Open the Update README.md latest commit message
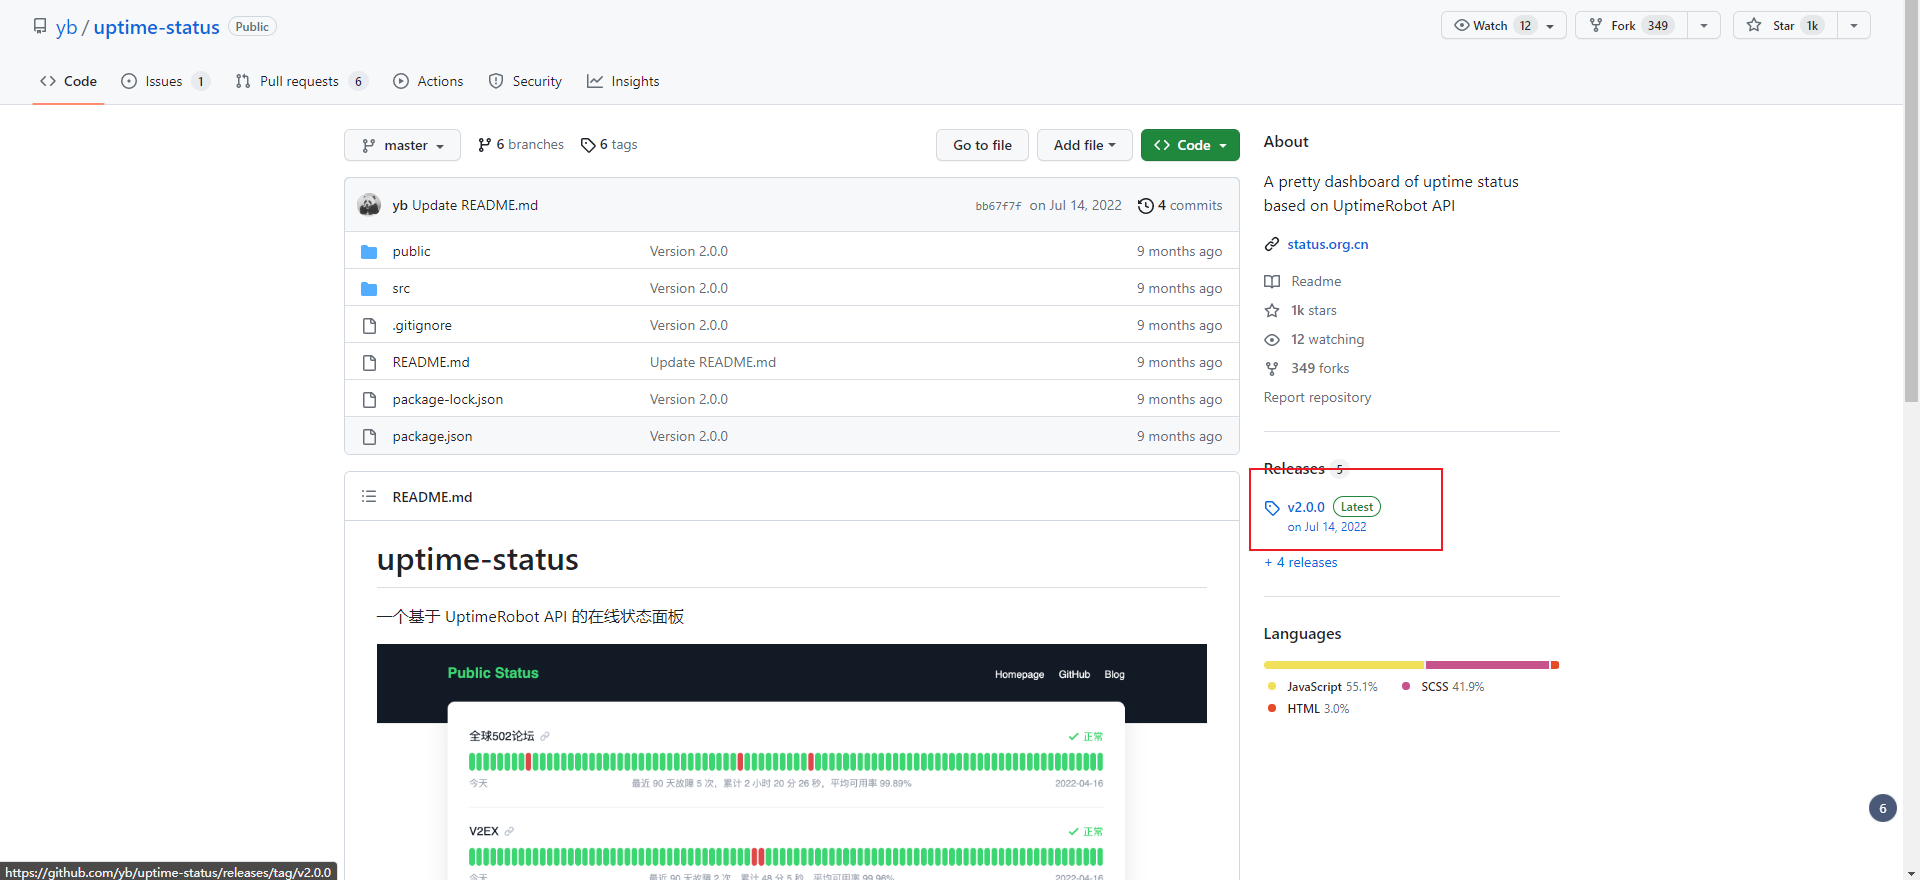The height and width of the screenshot is (880, 1920). tap(475, 205)
